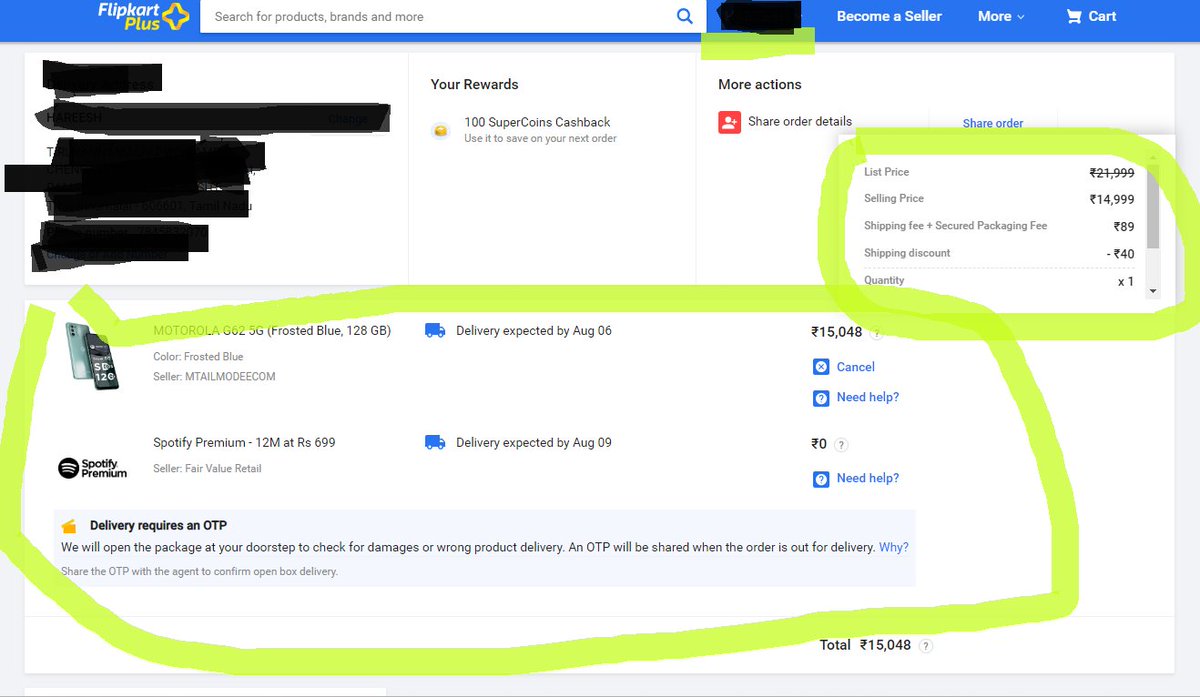This screenshot has width=1200, height=697.
Task: Click the 100 SuperCoins Cashback text
Action: coord(537,122)
